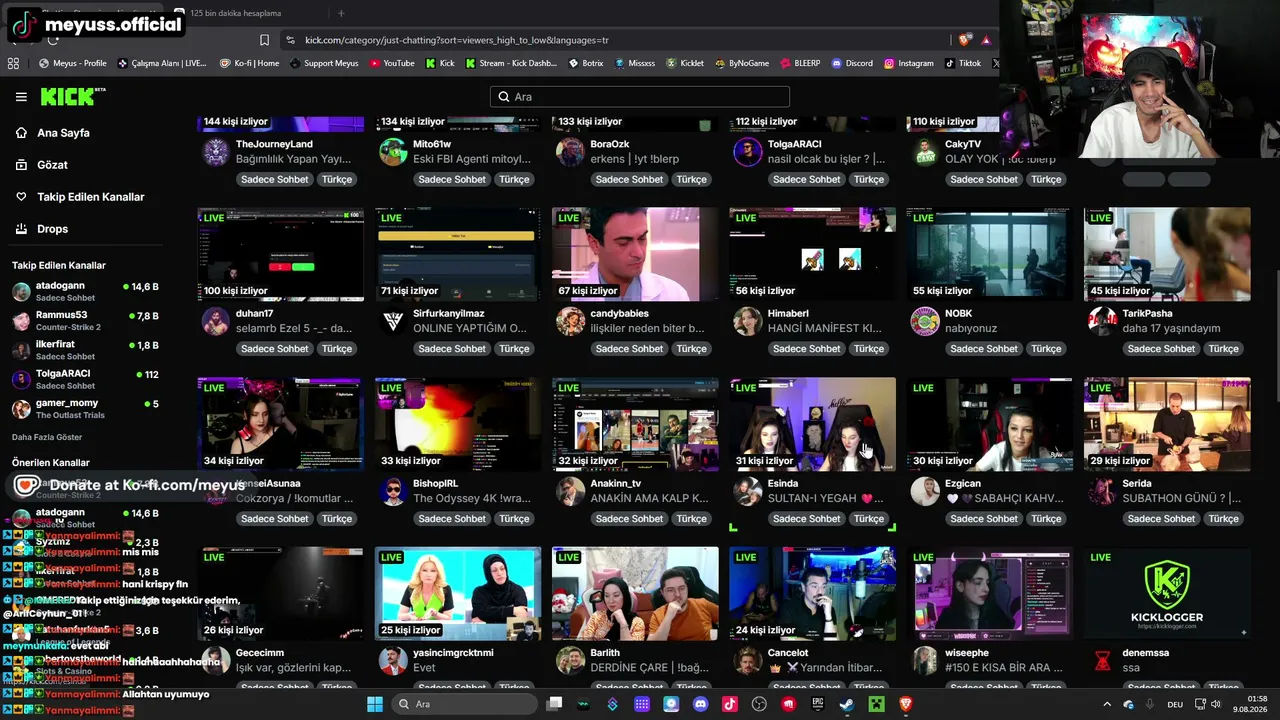
Task: Open Instagram bookmark
Action: click(x=909, y=63)
